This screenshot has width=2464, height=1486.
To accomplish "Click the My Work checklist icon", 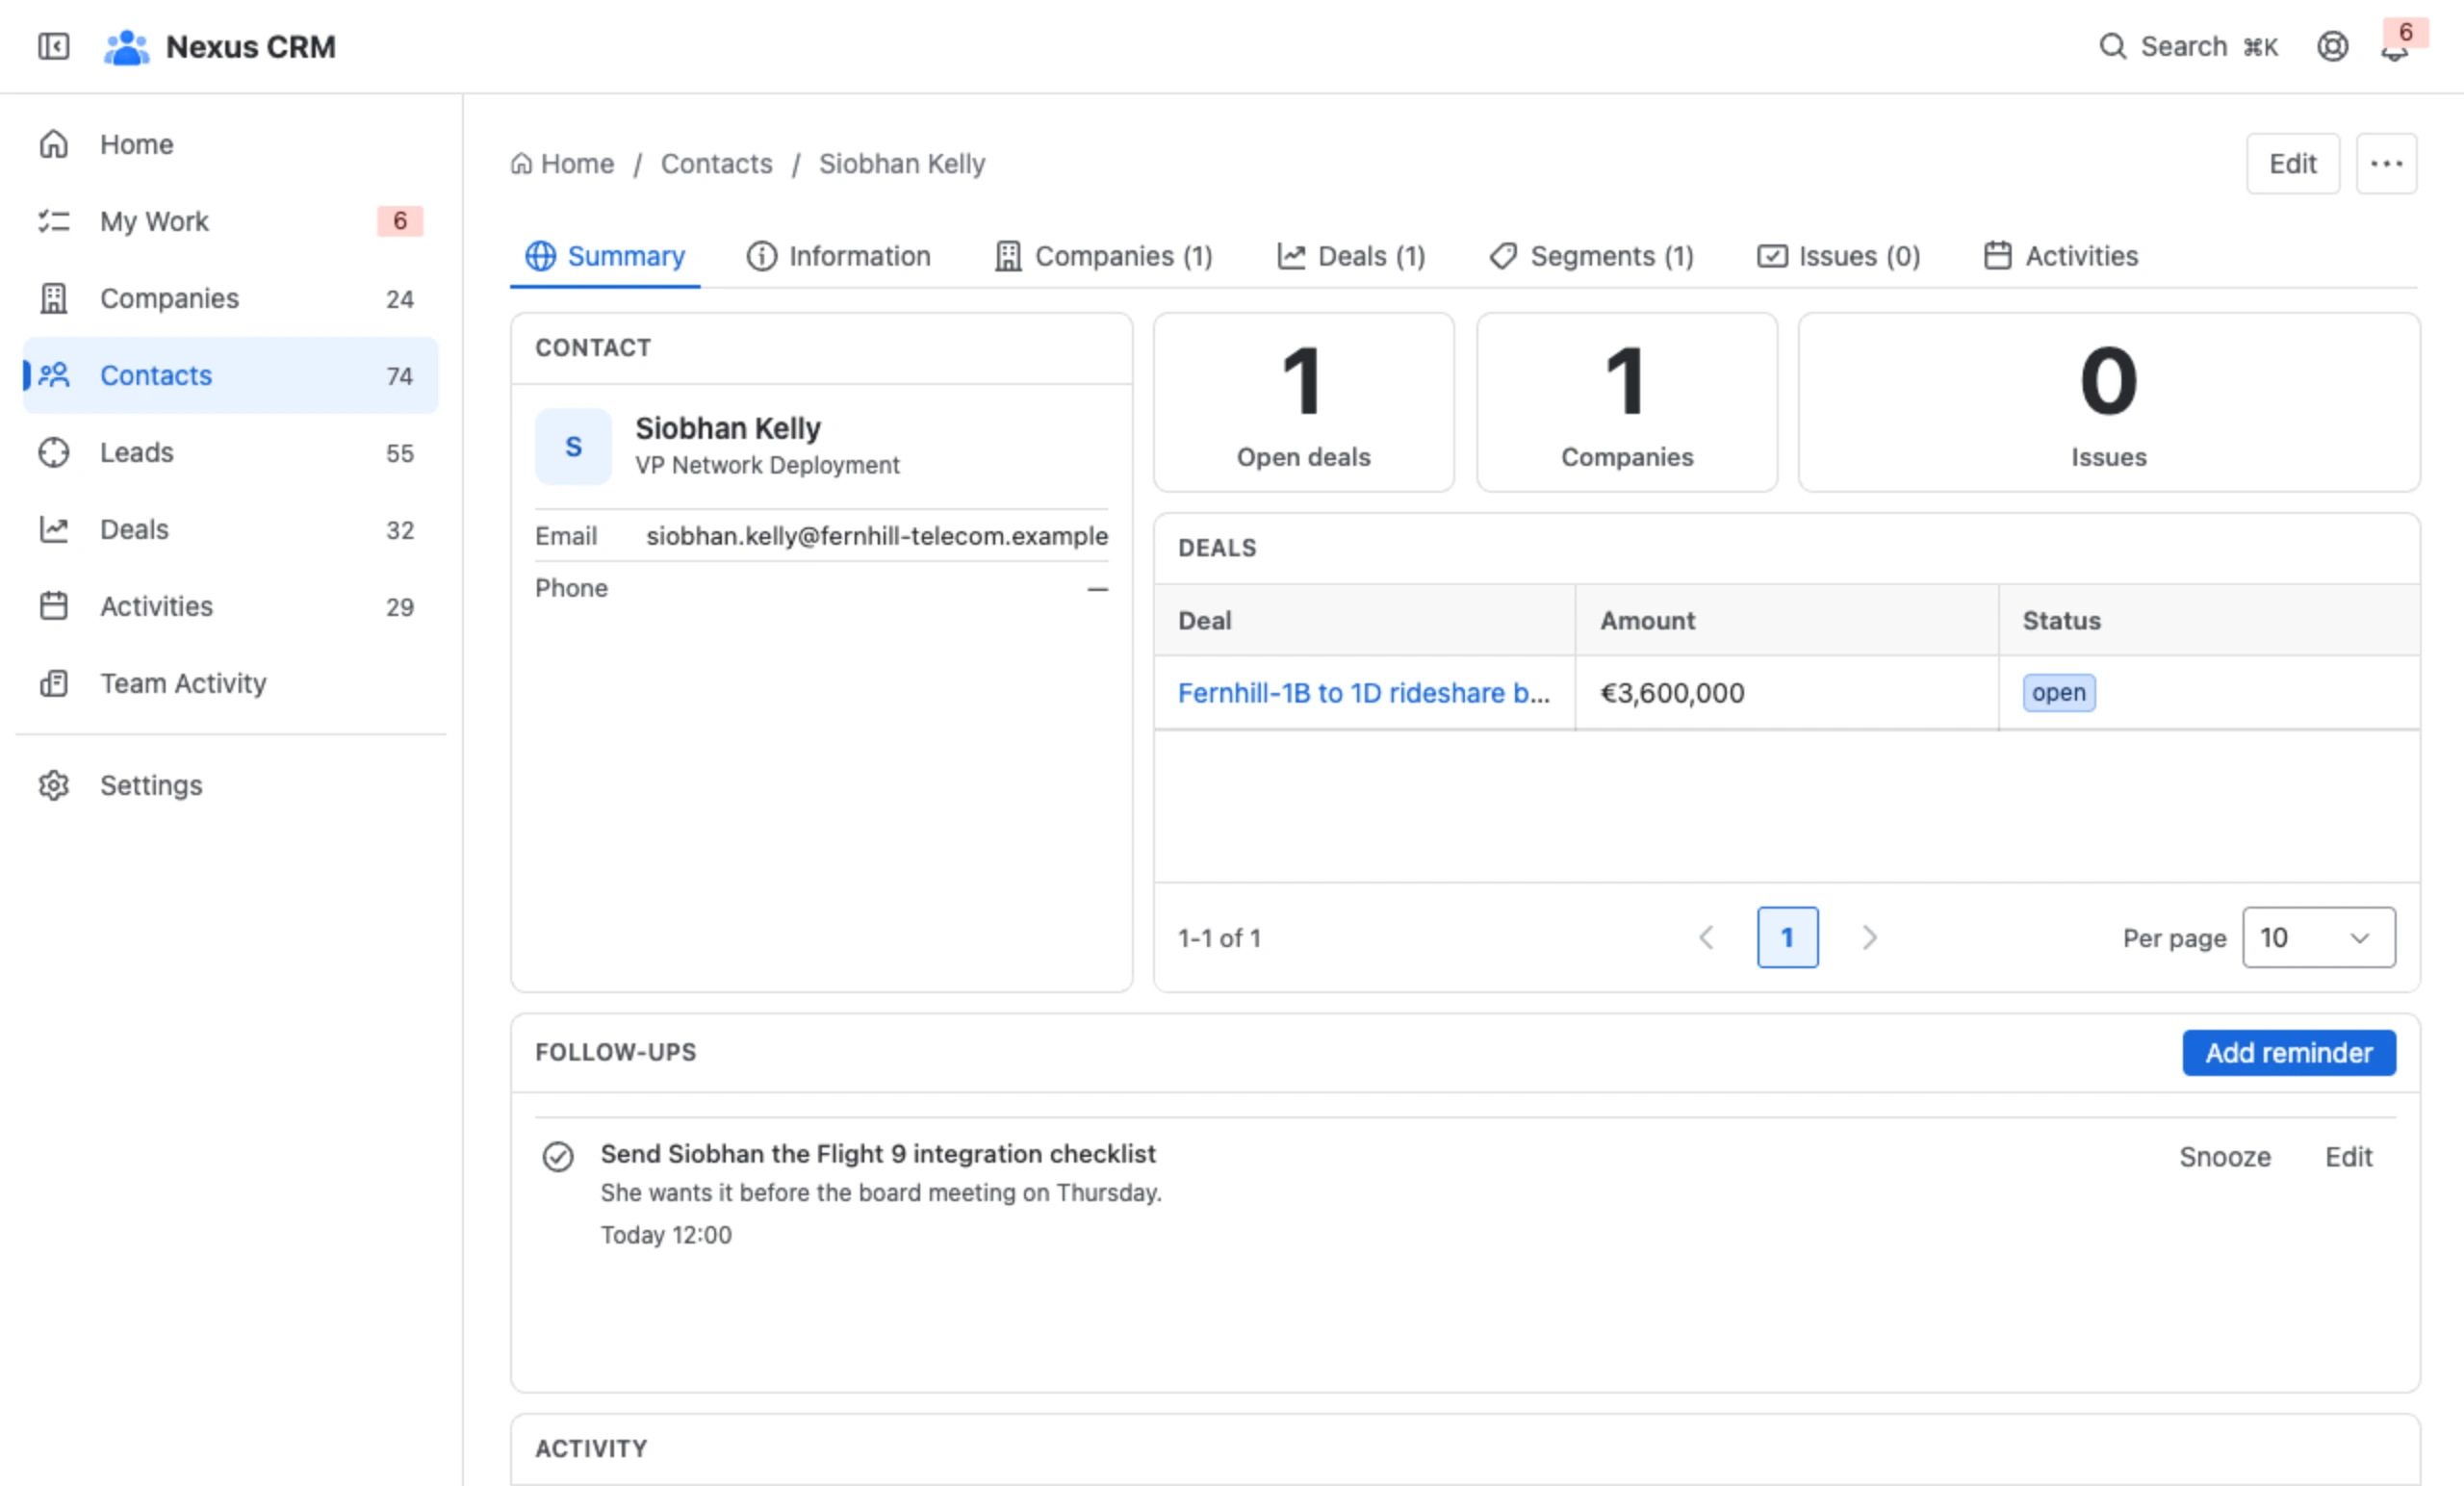I will click(x=54, y=221).
